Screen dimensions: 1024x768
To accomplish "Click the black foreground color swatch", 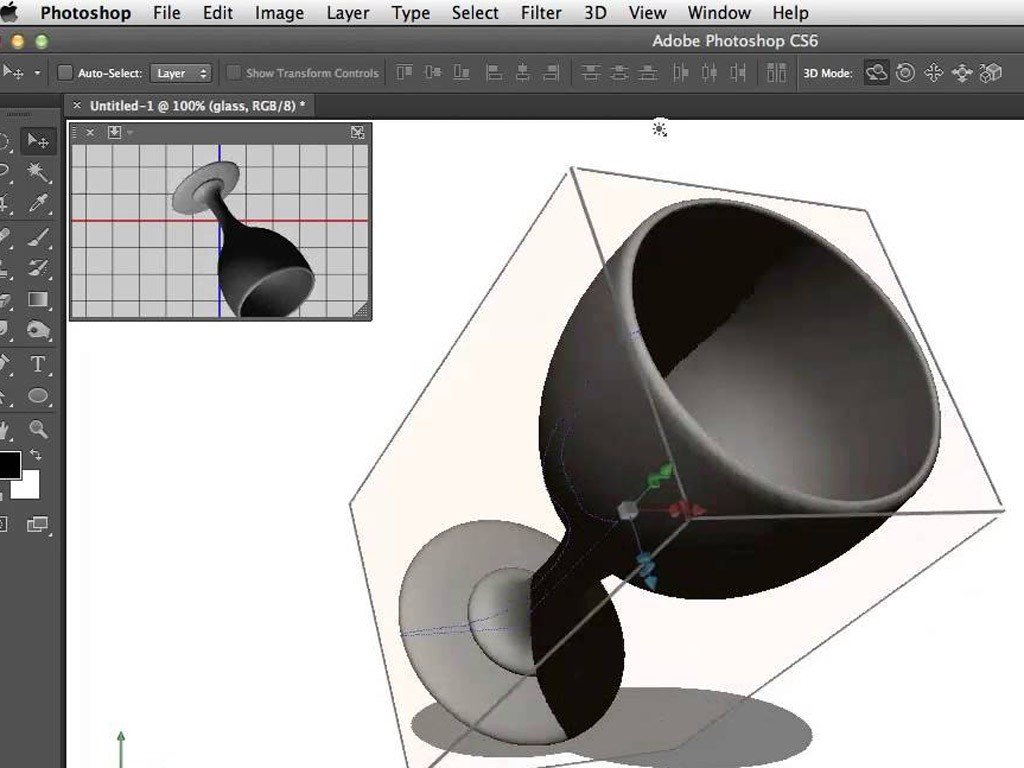I will click(9, 464).
